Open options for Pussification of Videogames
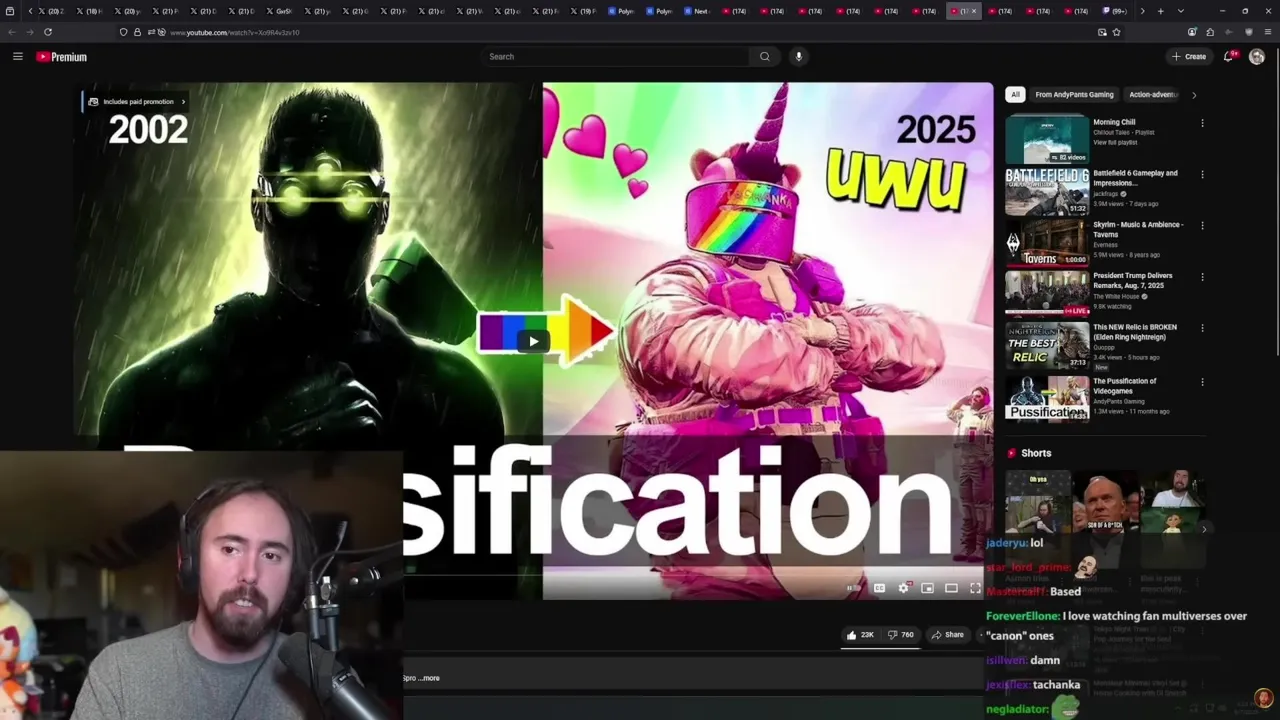Screen dimensions: 1280x720 [1202, 382]
